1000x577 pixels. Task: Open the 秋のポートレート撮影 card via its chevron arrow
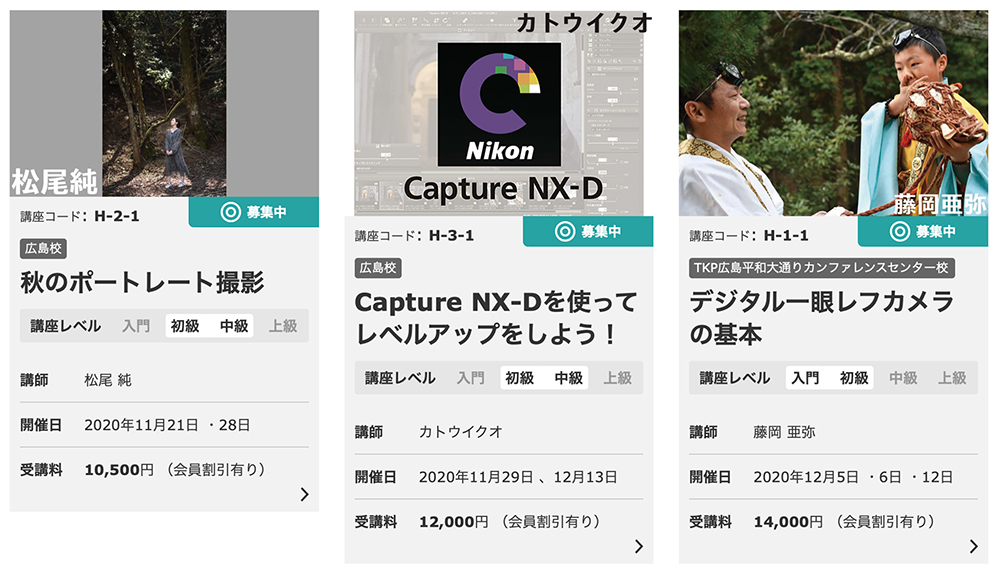(x=305, y=494)
